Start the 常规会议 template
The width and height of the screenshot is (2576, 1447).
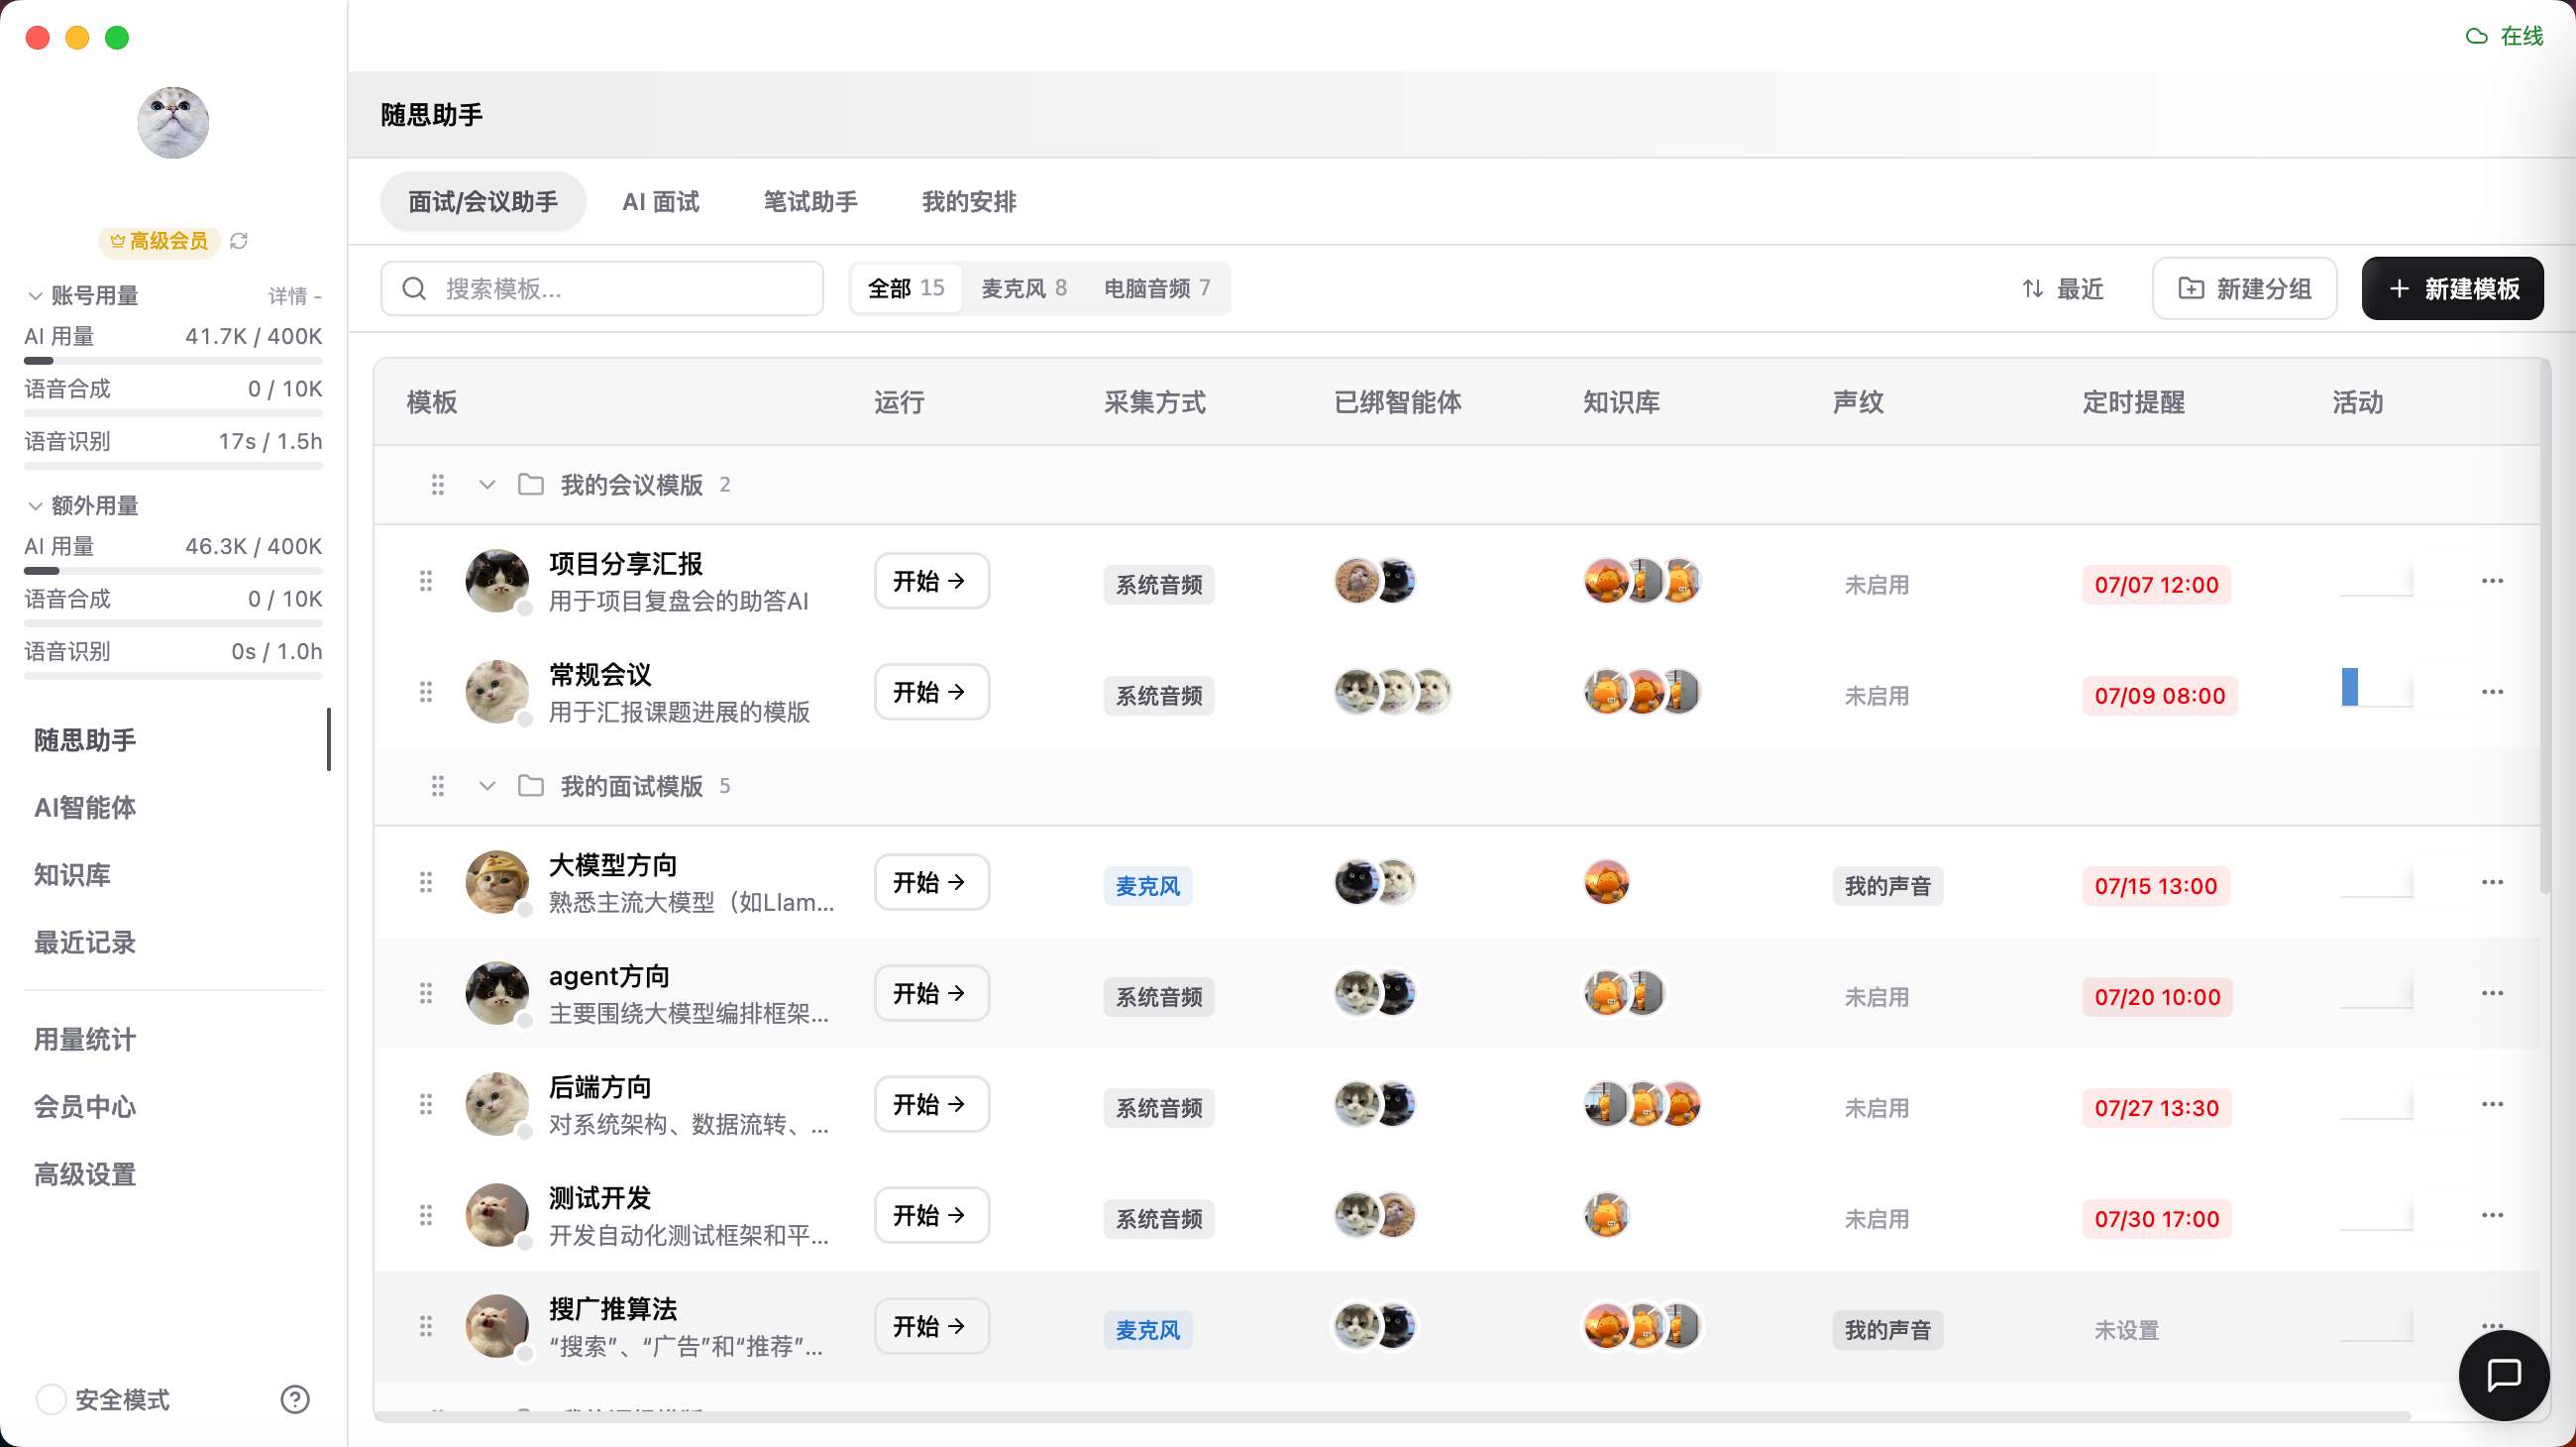click(931, 692)
